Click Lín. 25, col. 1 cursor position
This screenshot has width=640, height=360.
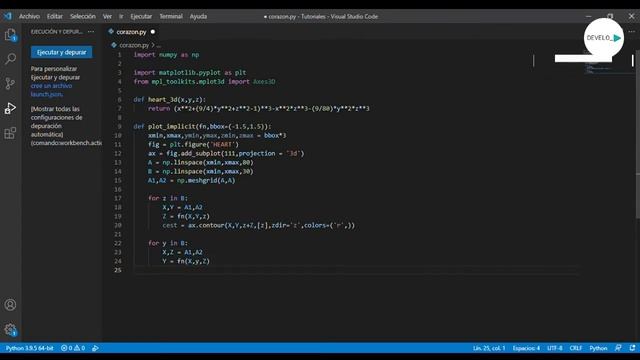coord(489,348)
